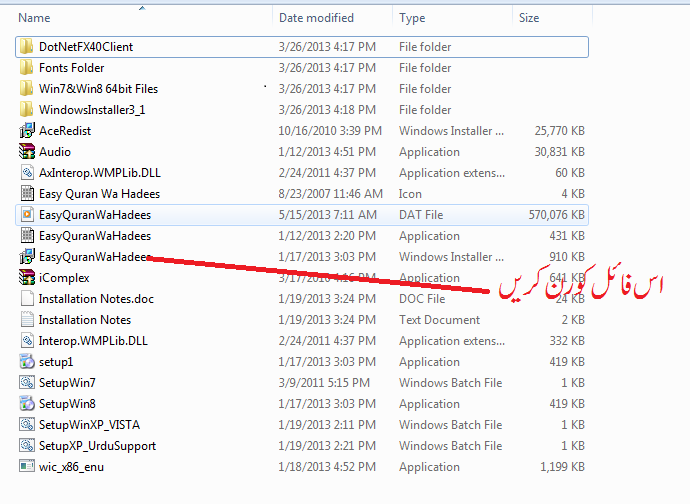690x504 pixels.
Task: Select the setup1 file name
Action: coord(56,362)
